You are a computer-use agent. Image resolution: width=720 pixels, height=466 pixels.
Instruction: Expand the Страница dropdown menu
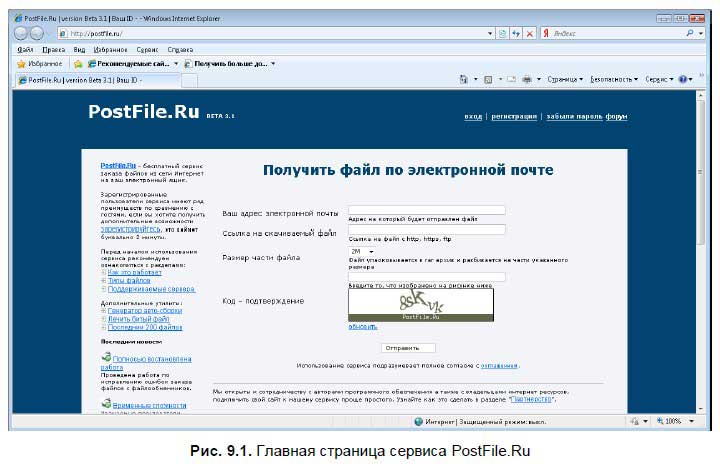tap(567, 78)
